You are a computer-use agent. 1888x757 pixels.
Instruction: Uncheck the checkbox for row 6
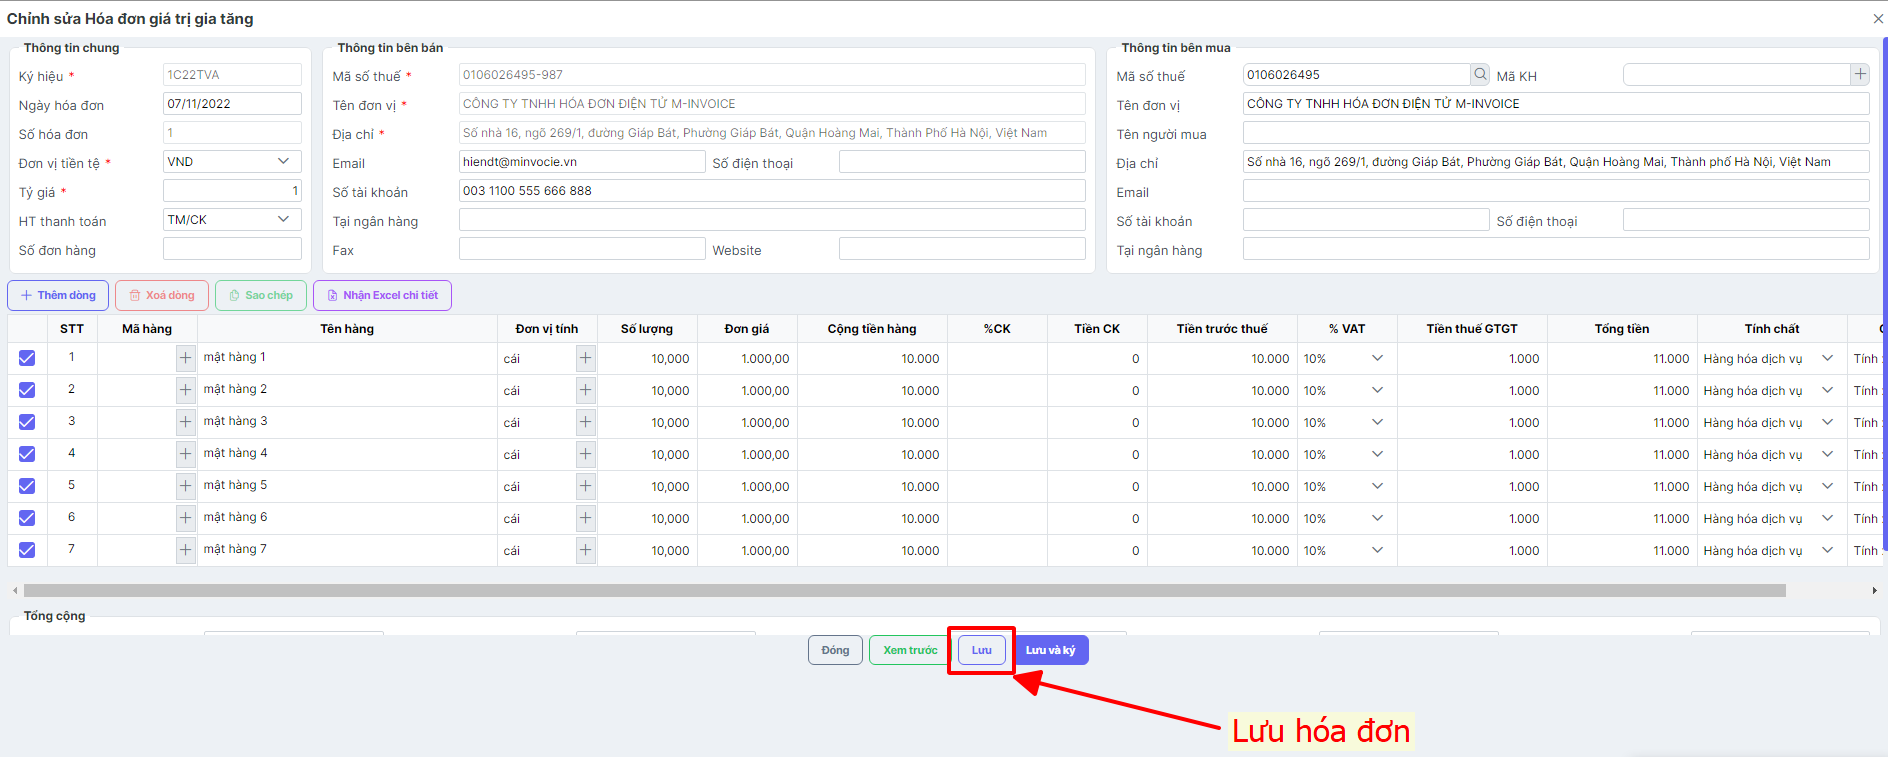tap(27, 518)
